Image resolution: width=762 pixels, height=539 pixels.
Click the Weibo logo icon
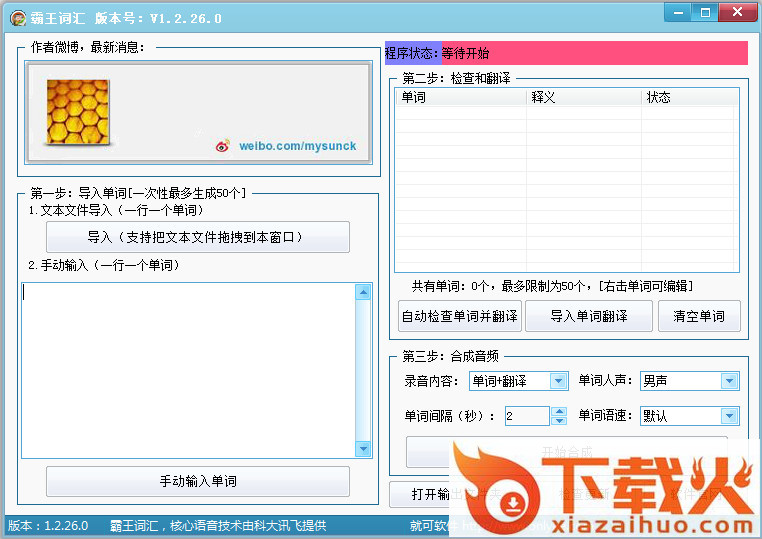pos(223,146)
